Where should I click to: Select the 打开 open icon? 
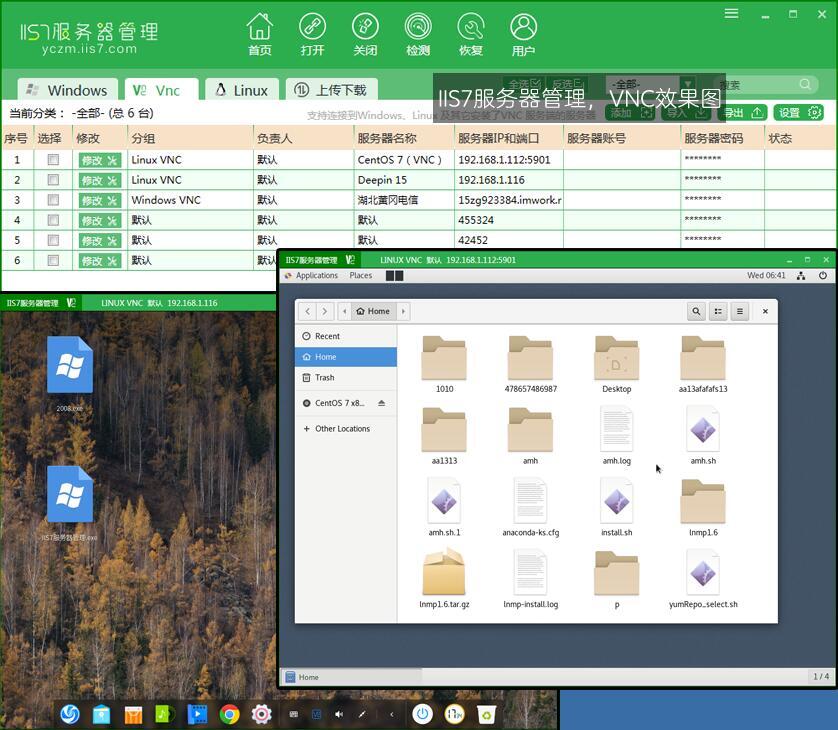(x=312, y=33)
